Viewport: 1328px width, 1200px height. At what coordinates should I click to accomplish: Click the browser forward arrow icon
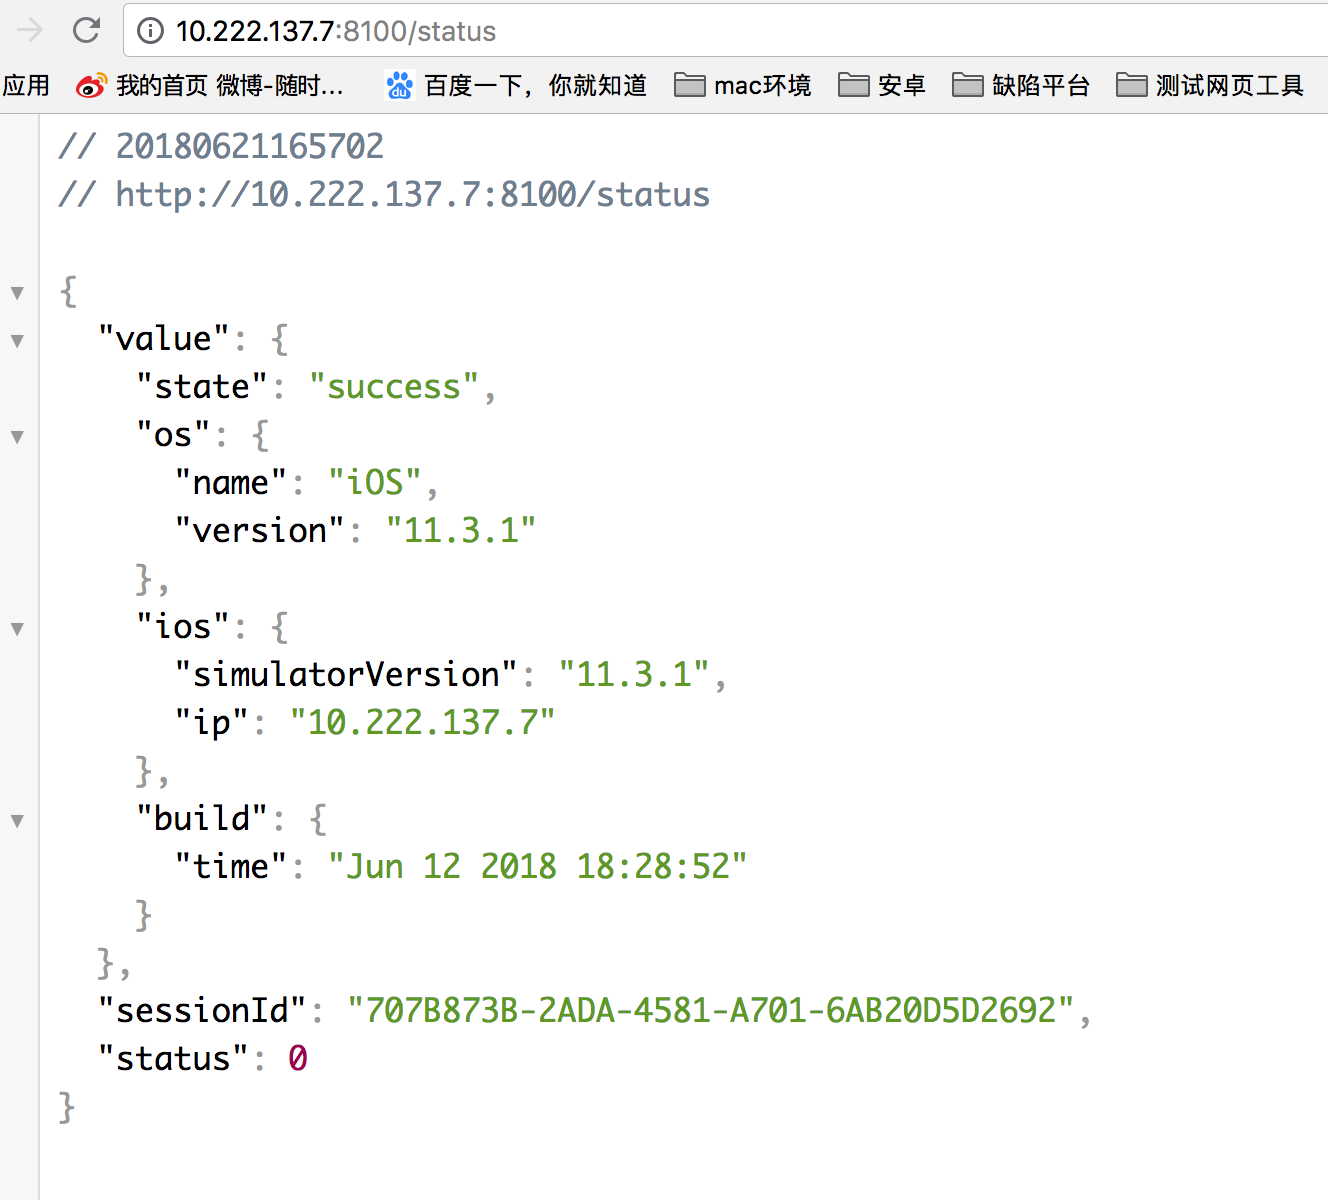point(30,31)
